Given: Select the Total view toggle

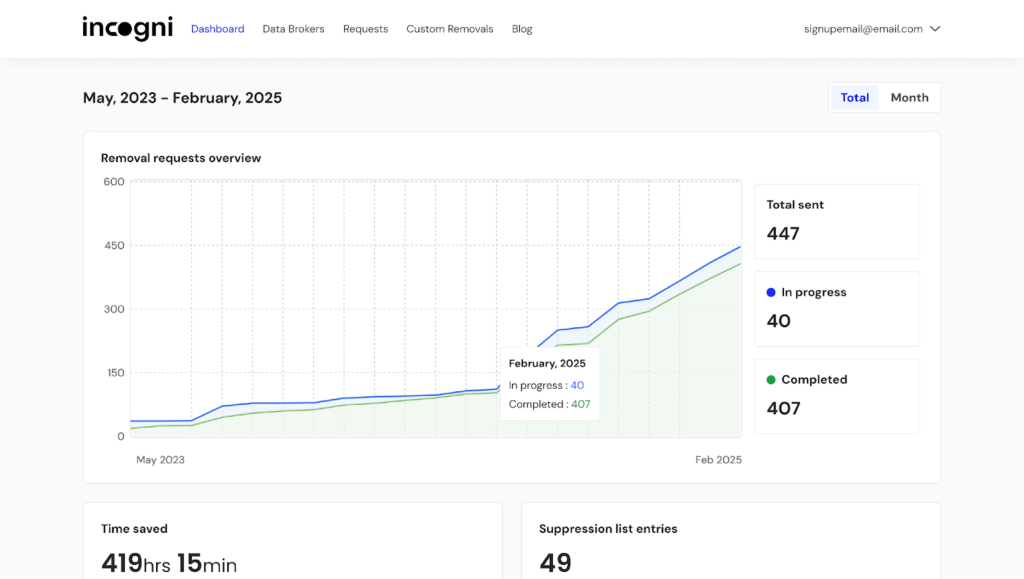Looking at the screenshot, I should tap(855, 97).
